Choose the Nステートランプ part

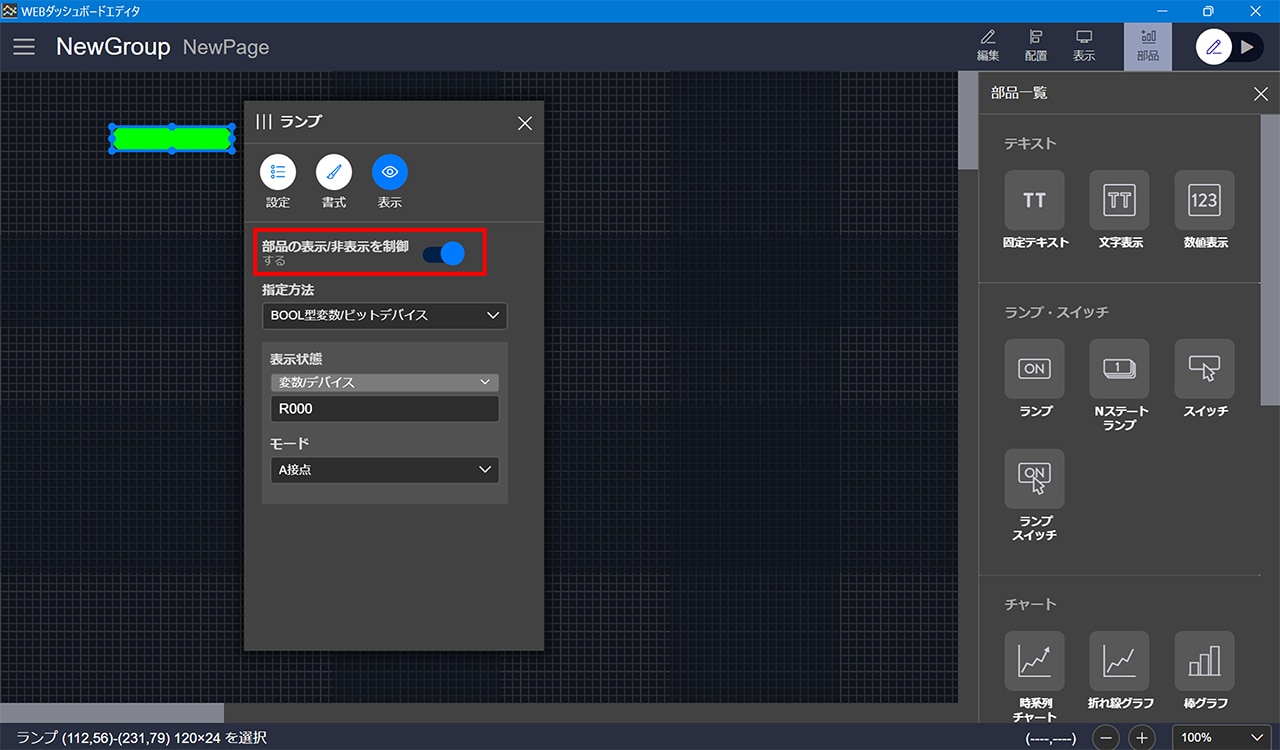click(1119, 369)
